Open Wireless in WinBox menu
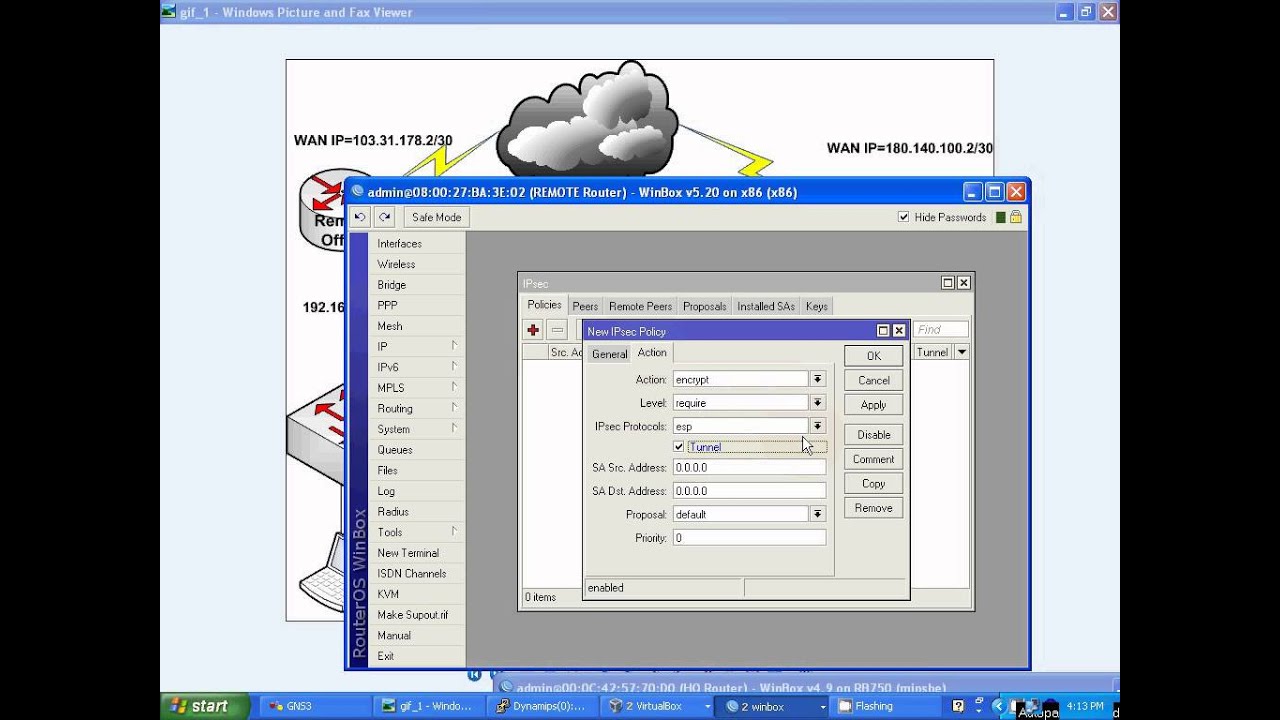The height and width of the screenshot is (720, 1280). [x=417, y=264]
